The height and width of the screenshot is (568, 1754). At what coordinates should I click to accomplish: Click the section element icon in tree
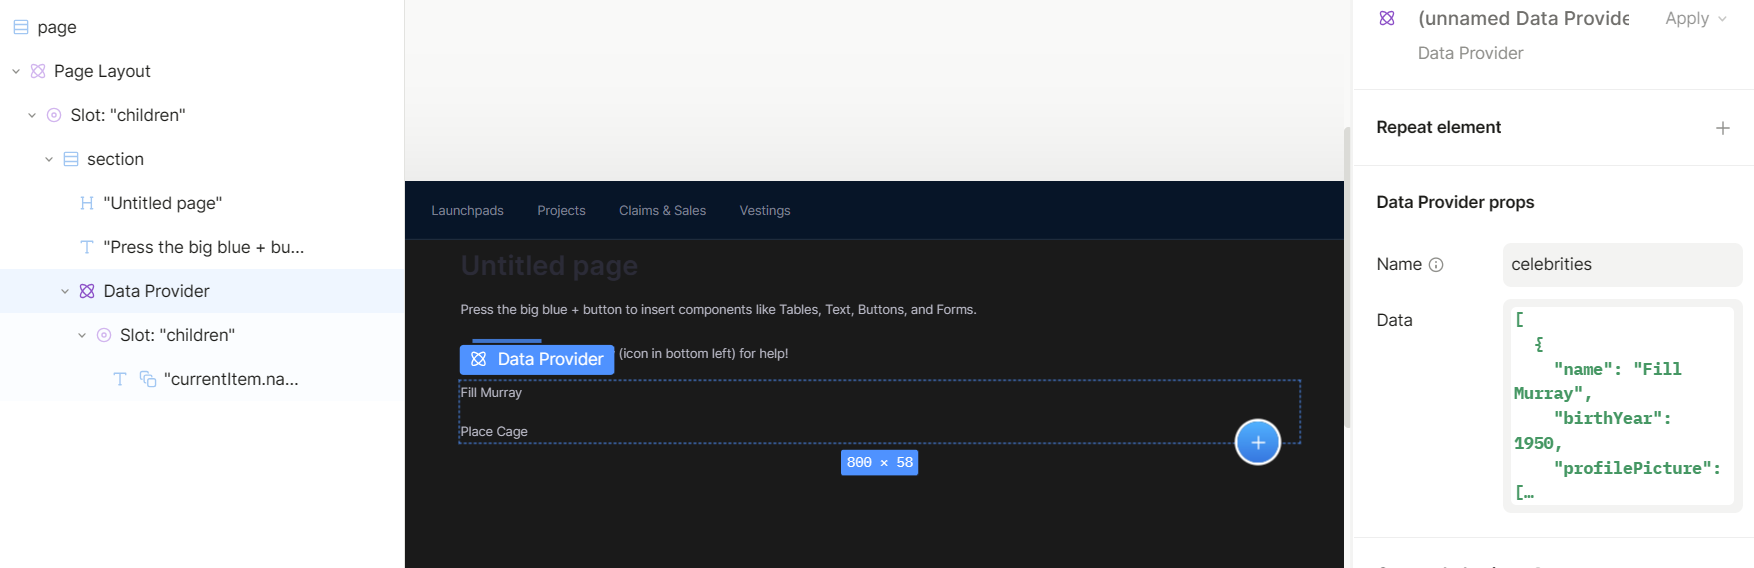point(71,159)
